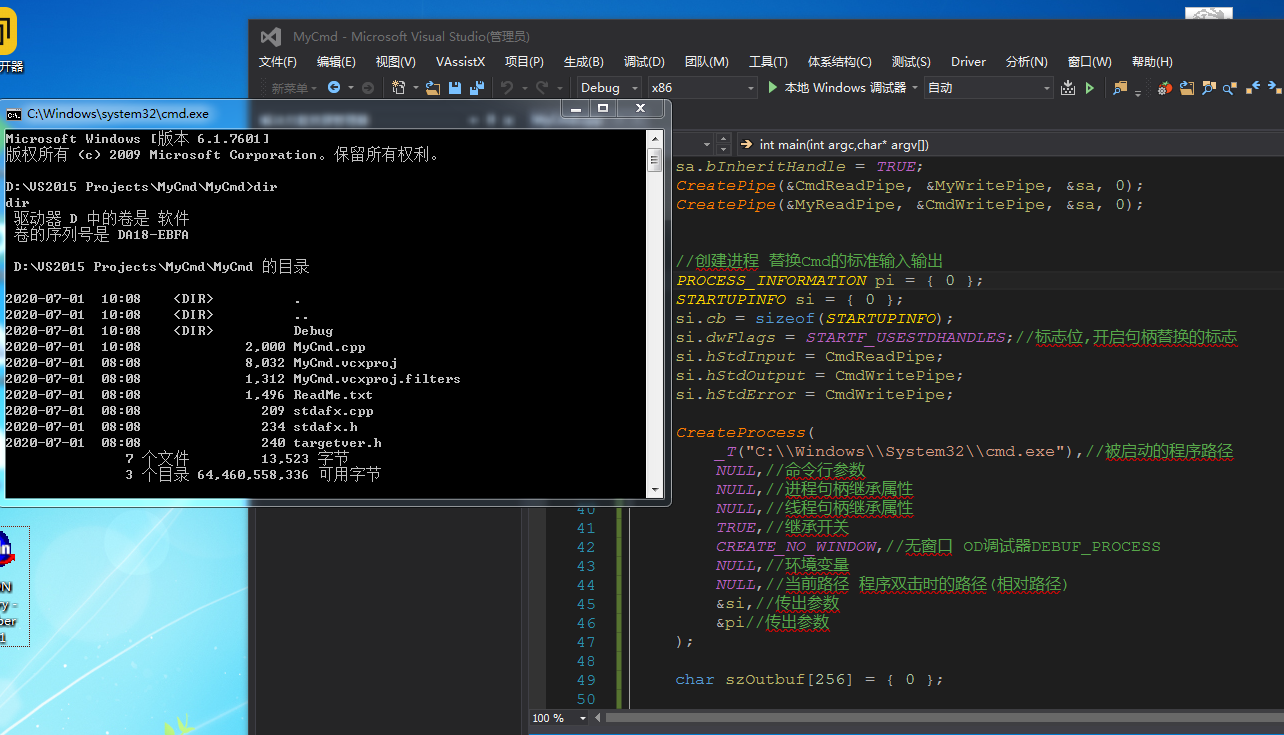This screenshot has height=735, width=1284.
Task: Open the Driver menu
Action: tap(968, 62)
